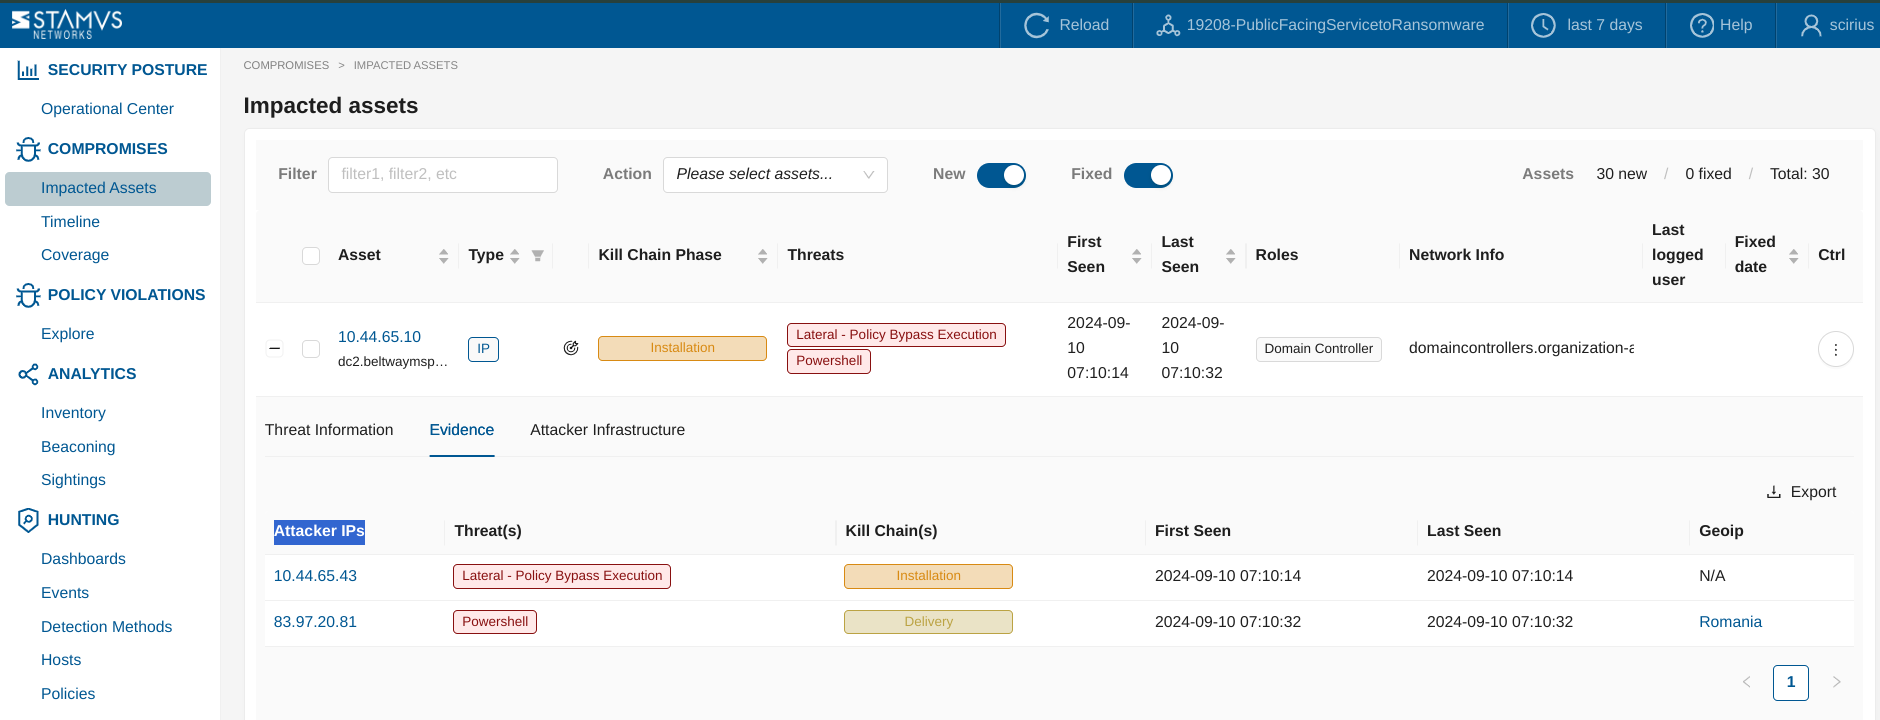Image resolution: width=1880 pixels, height=720 pixels.
Task: Click the clock icon for time range
Action: [1543, 25]
